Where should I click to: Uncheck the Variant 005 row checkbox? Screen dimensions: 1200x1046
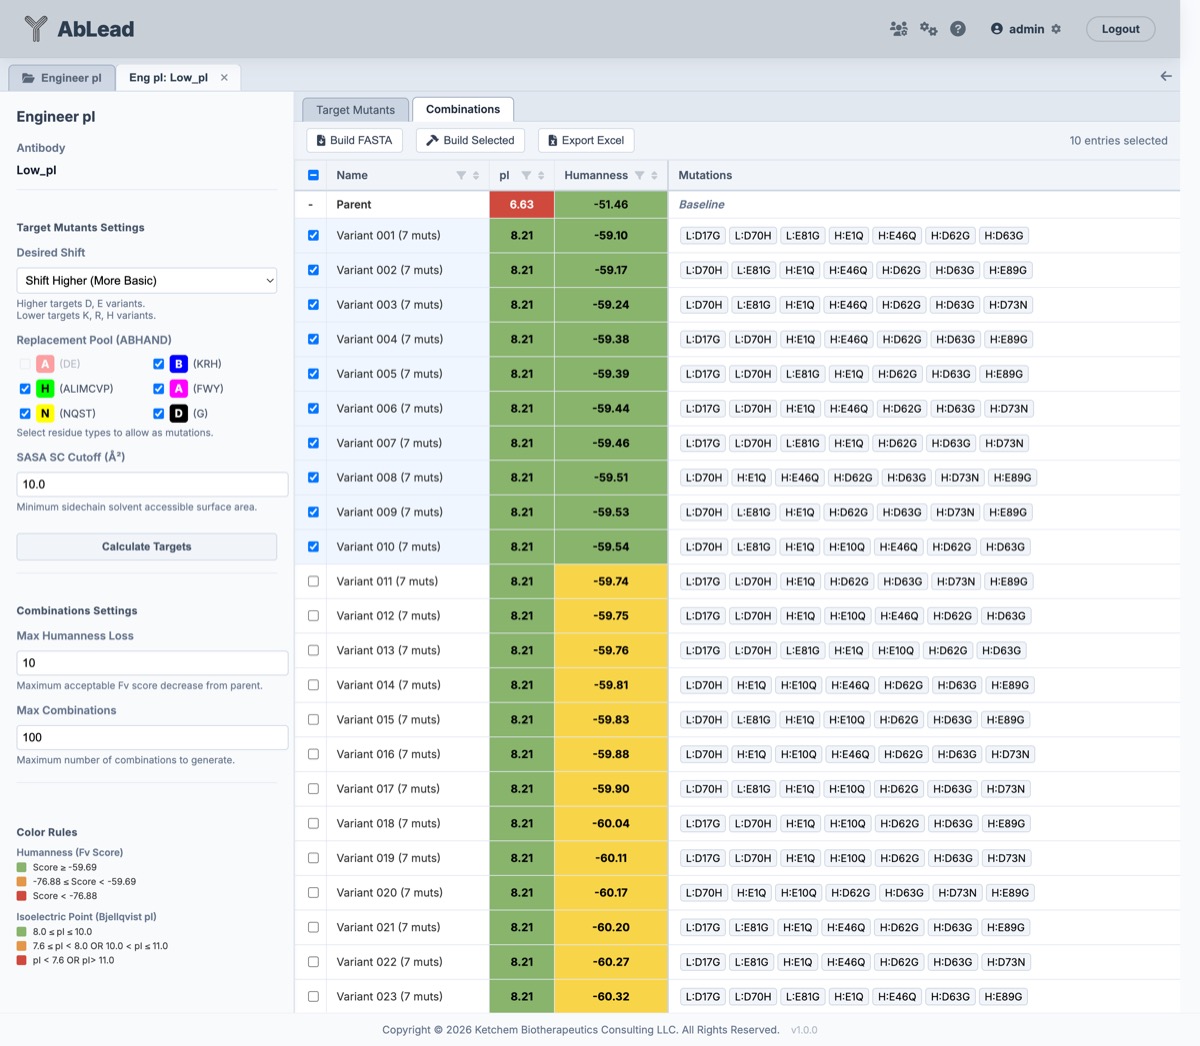tap(313, 374)
